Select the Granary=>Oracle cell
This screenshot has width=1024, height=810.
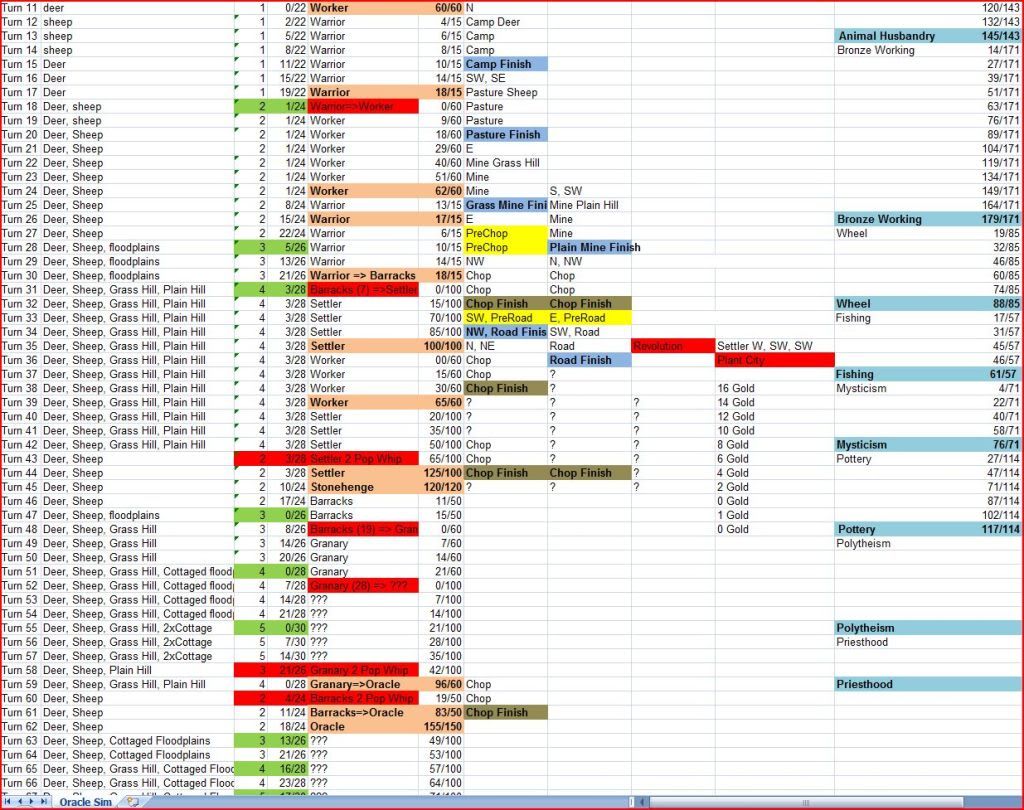(364, 685)
